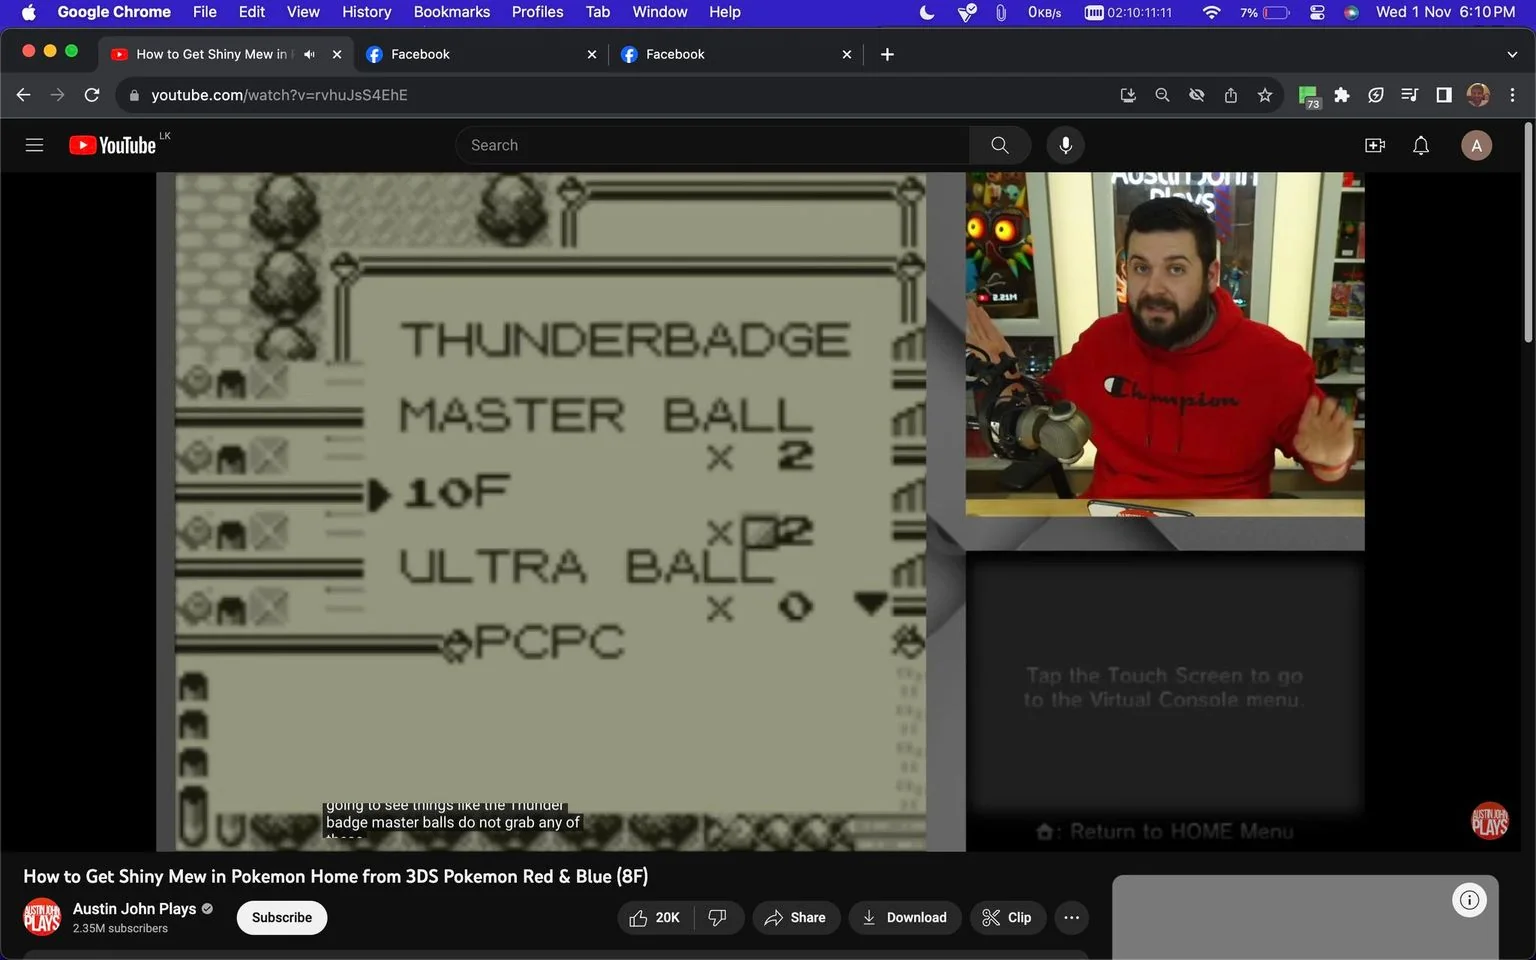The height and width of the screenshot is (960, 1536).
Task: Click the video player to pause
Action: tap(760, 511)
